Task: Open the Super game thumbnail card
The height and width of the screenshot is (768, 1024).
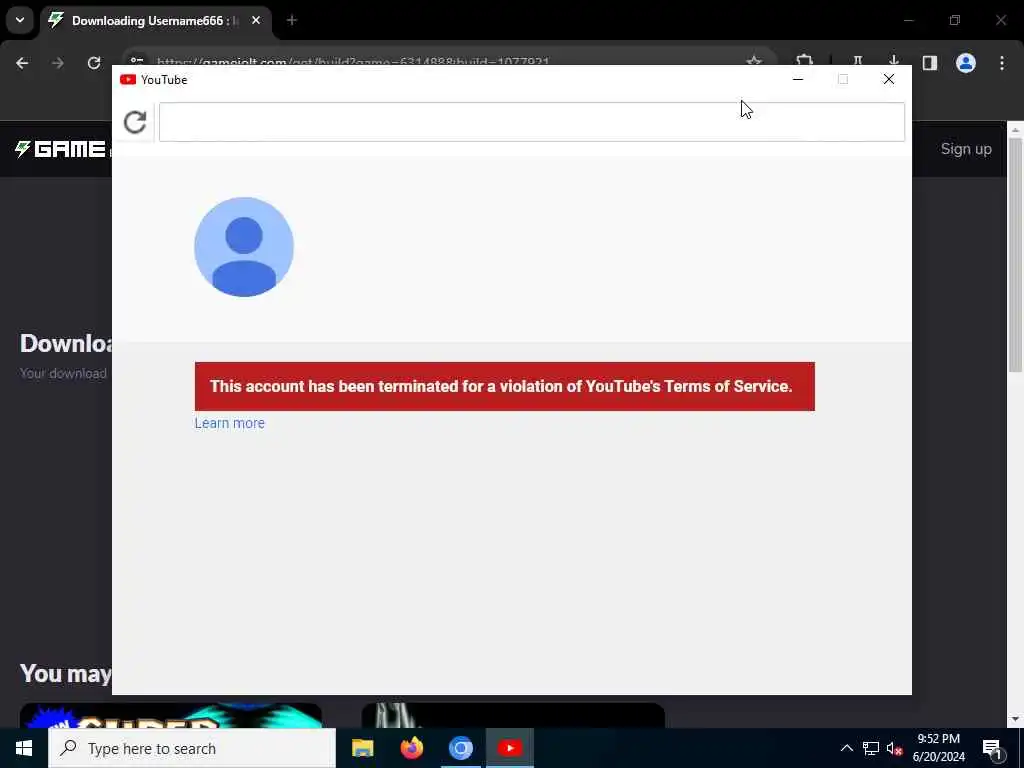Action: pyautogui.click(x=171, y=716)
